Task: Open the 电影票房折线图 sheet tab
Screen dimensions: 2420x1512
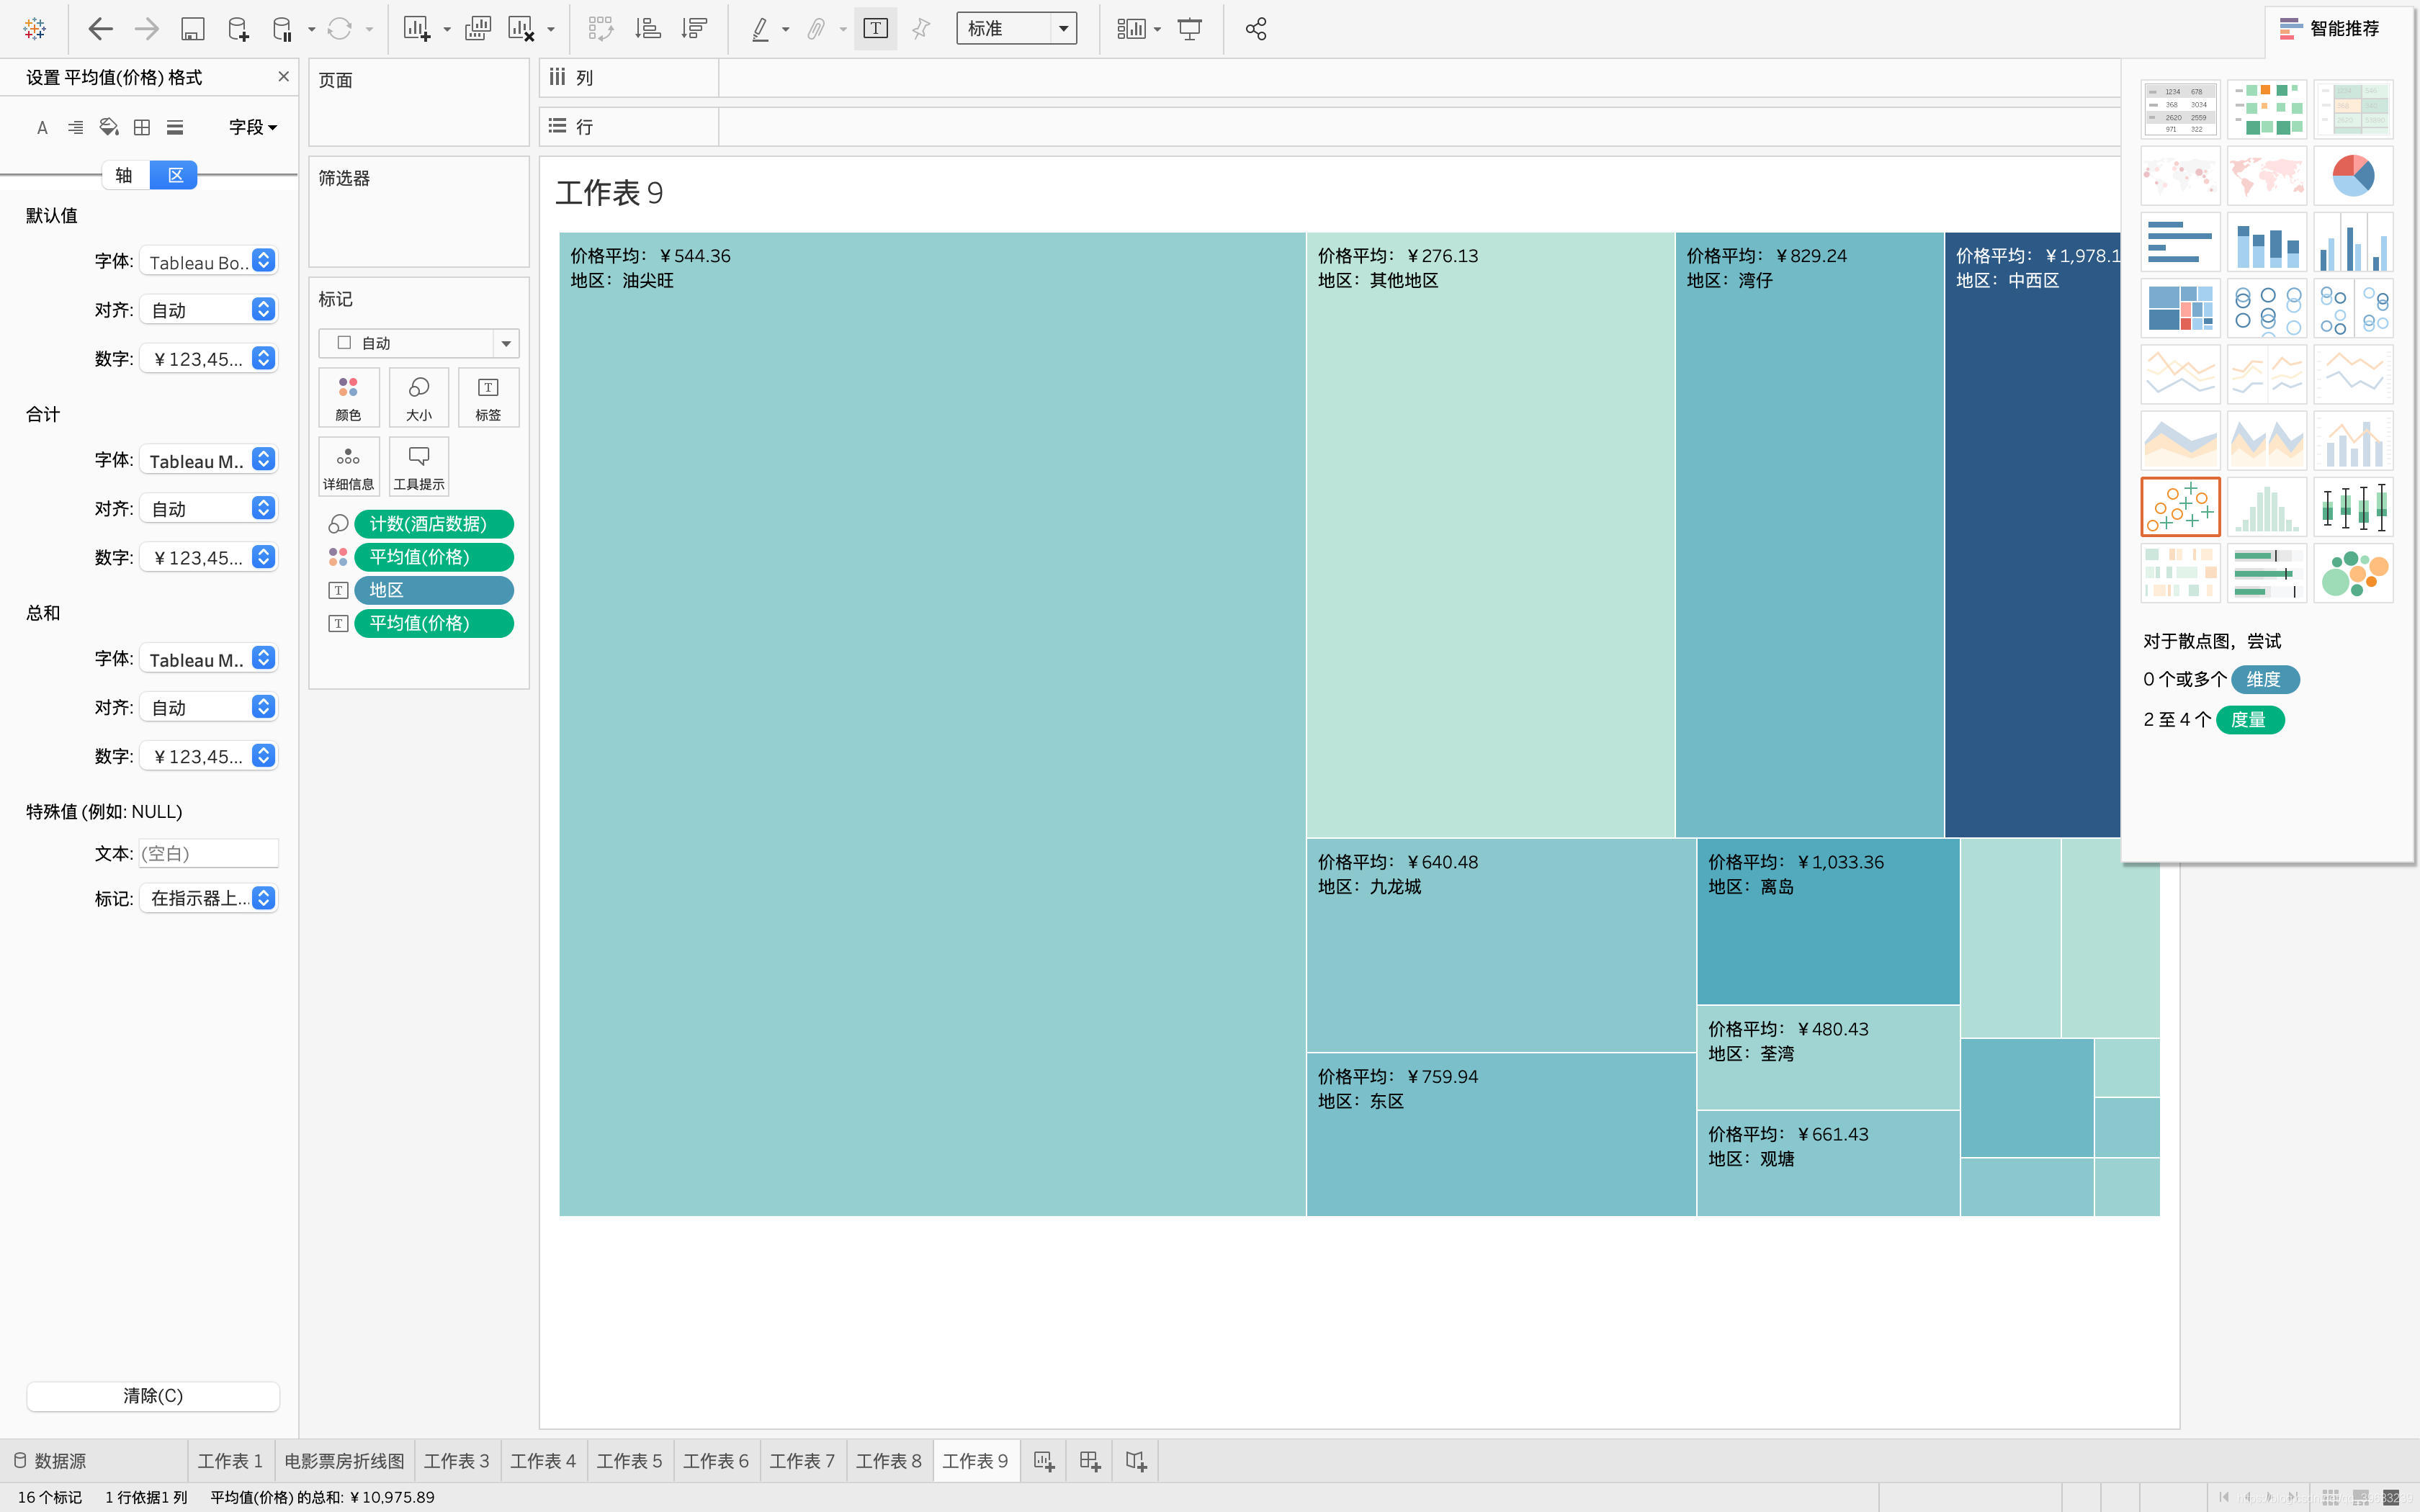Action: [x=344, y=1461]
